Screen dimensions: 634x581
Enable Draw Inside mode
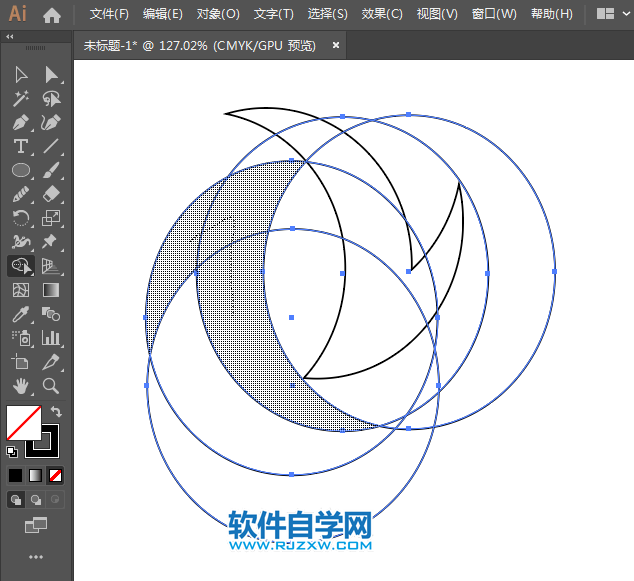pyautogui.click(x=55, y=500)
